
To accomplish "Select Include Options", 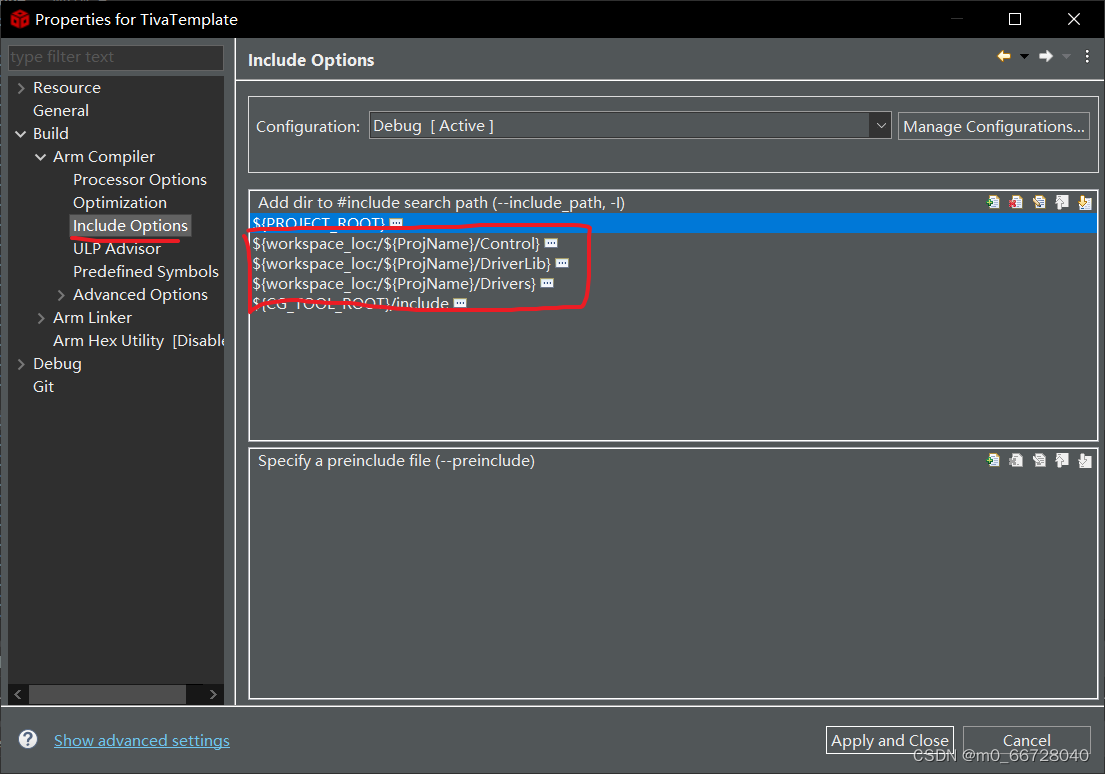I will click(130, 226).
